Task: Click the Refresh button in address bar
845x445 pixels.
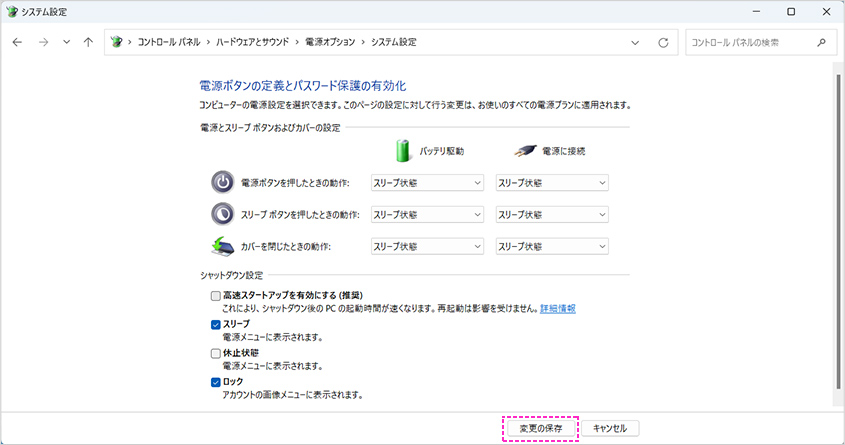Action: click(x=663, y=43)
